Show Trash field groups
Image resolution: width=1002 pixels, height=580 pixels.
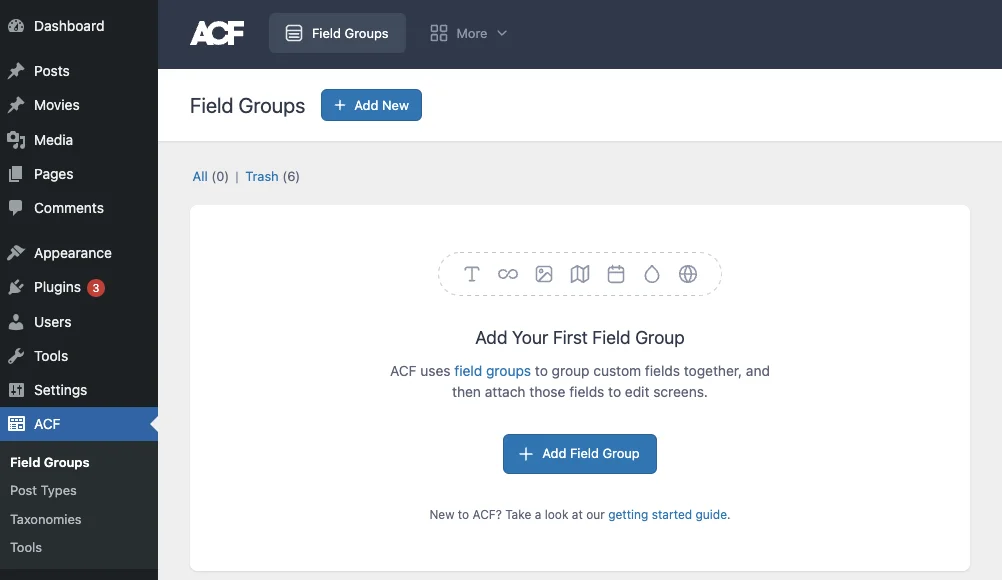(262, 177)
